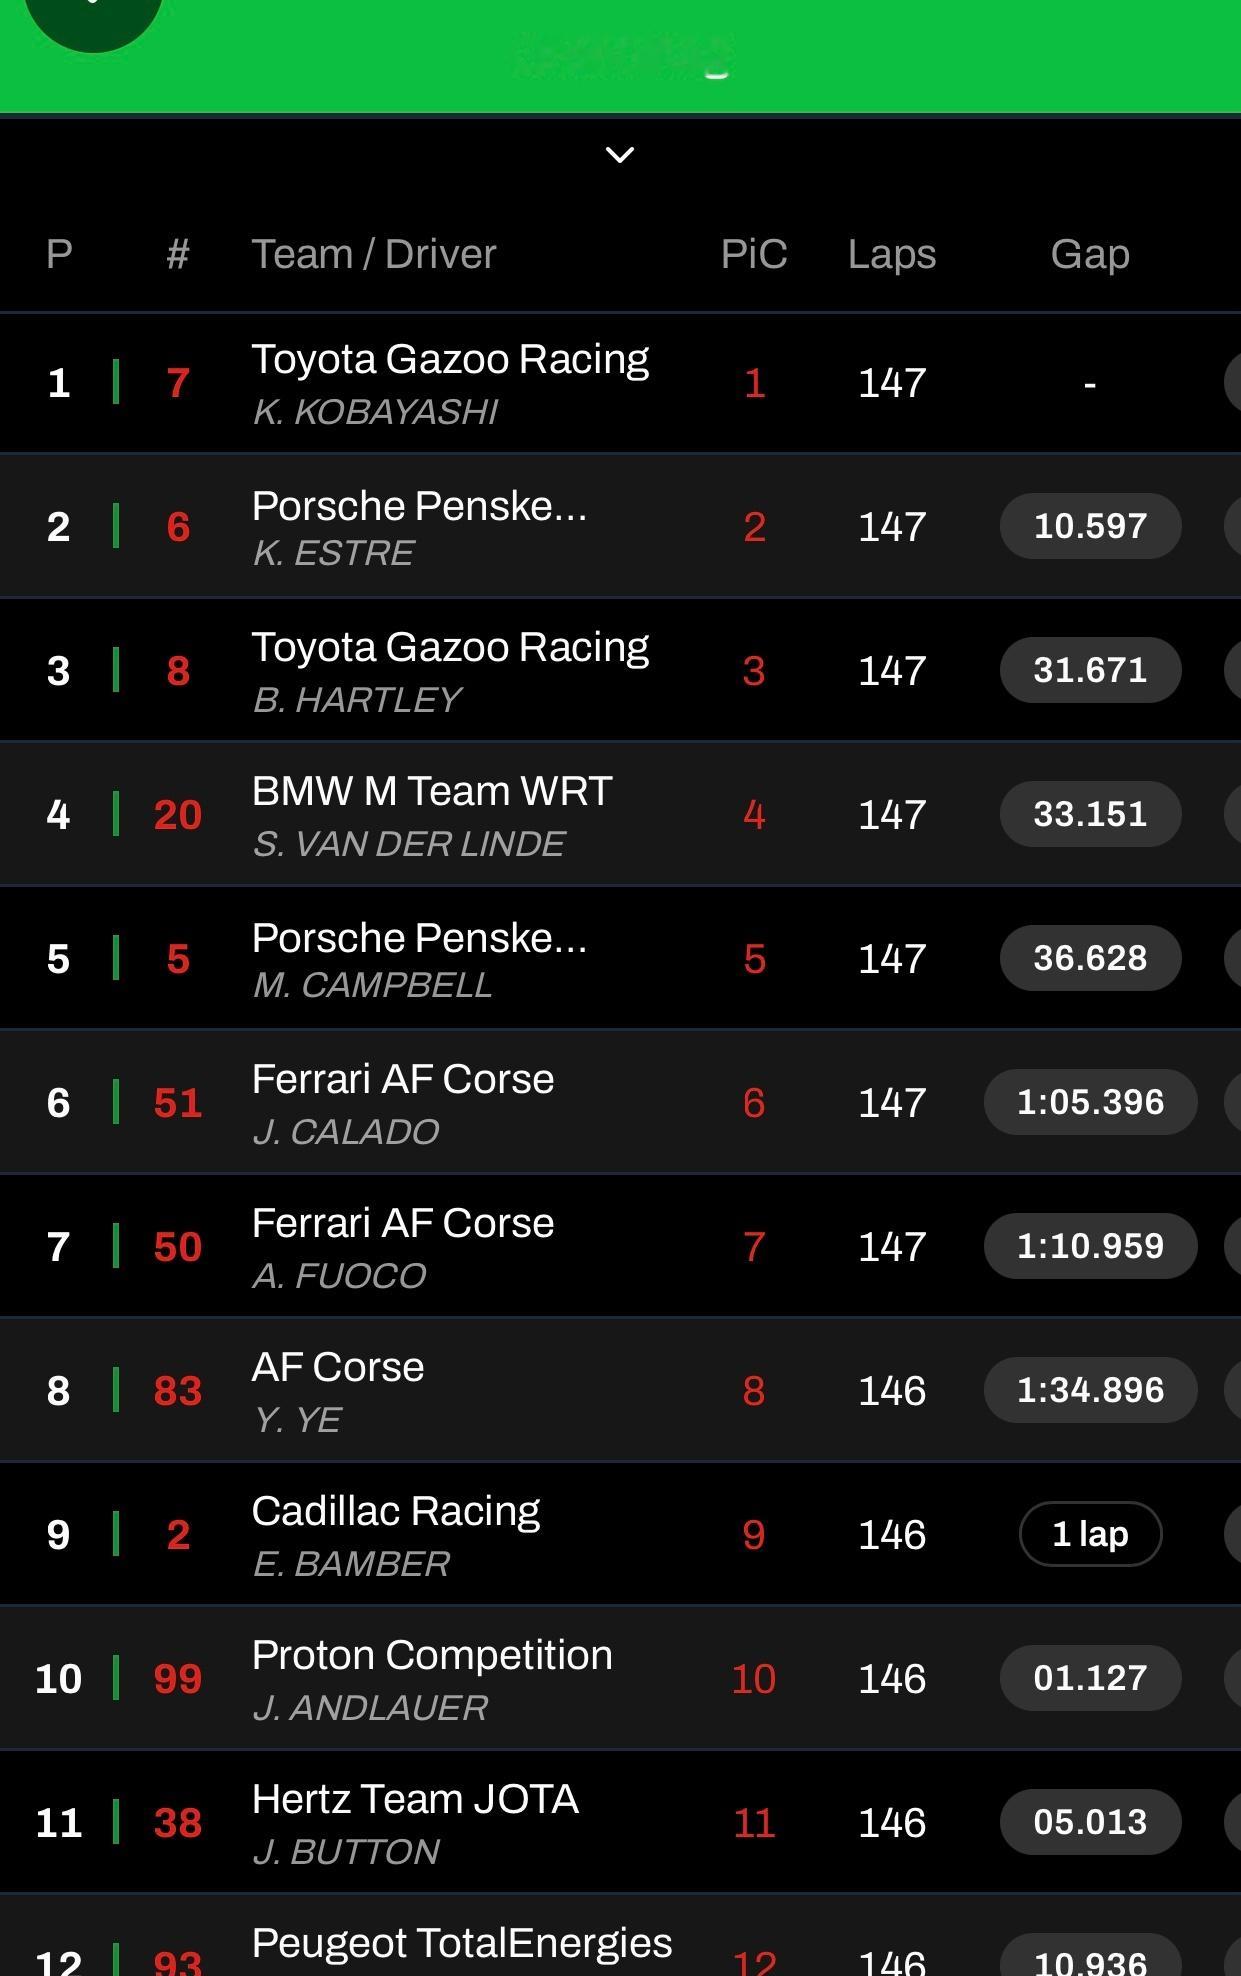Open the Peugeot TotalEnergies row
The height and width of the screenshot is (1976, 1241).
coord(461,1948)
